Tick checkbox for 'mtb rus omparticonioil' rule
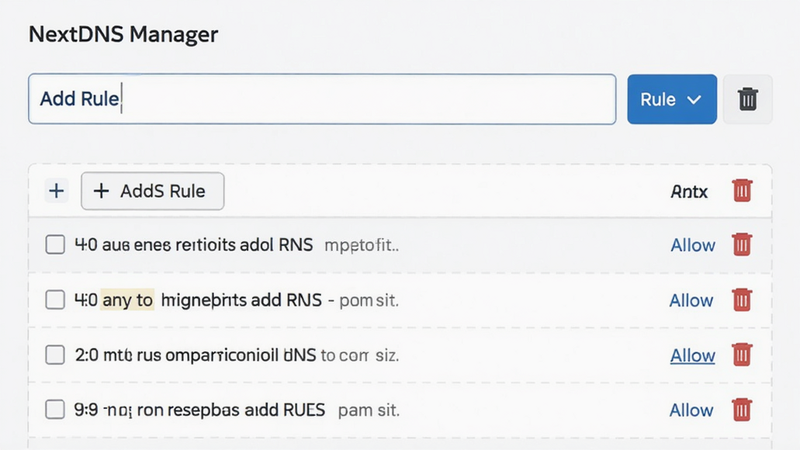 pyautogui.click(x=55, y=355)
